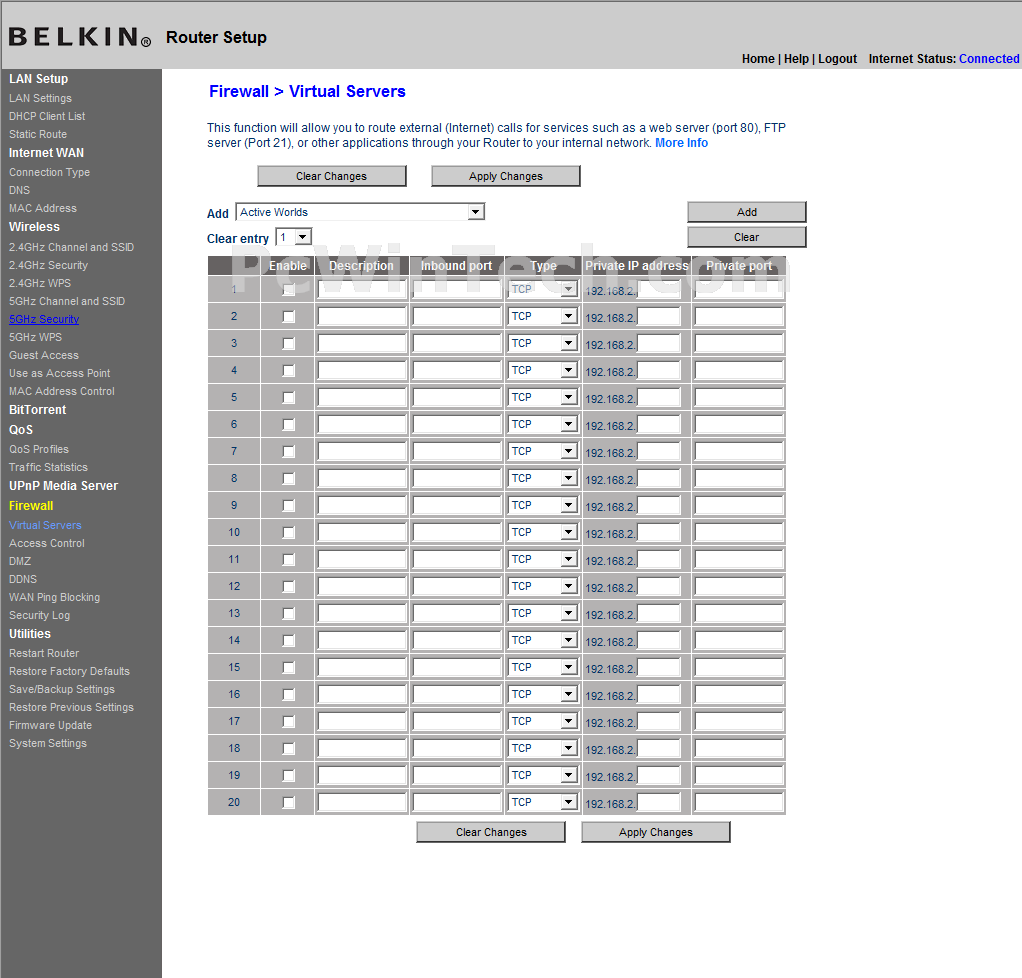Open LAN Settings in the sidebar
The height and width of the screenshot is (978, 1022).
coord(40,98)
